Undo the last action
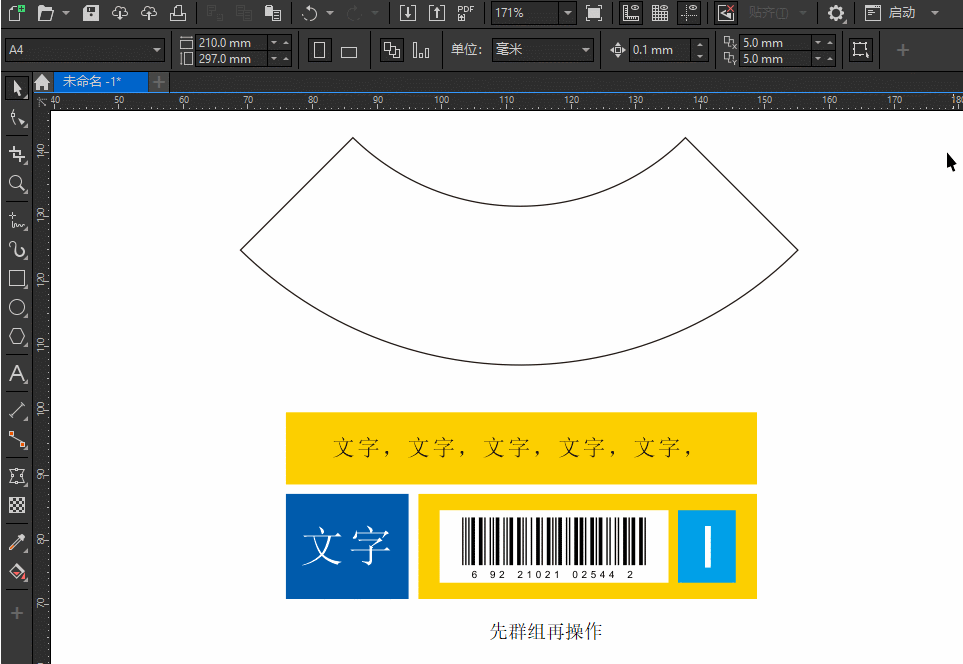Image resolution: width=963 pixels, height=664 pixels. [310, 12]
